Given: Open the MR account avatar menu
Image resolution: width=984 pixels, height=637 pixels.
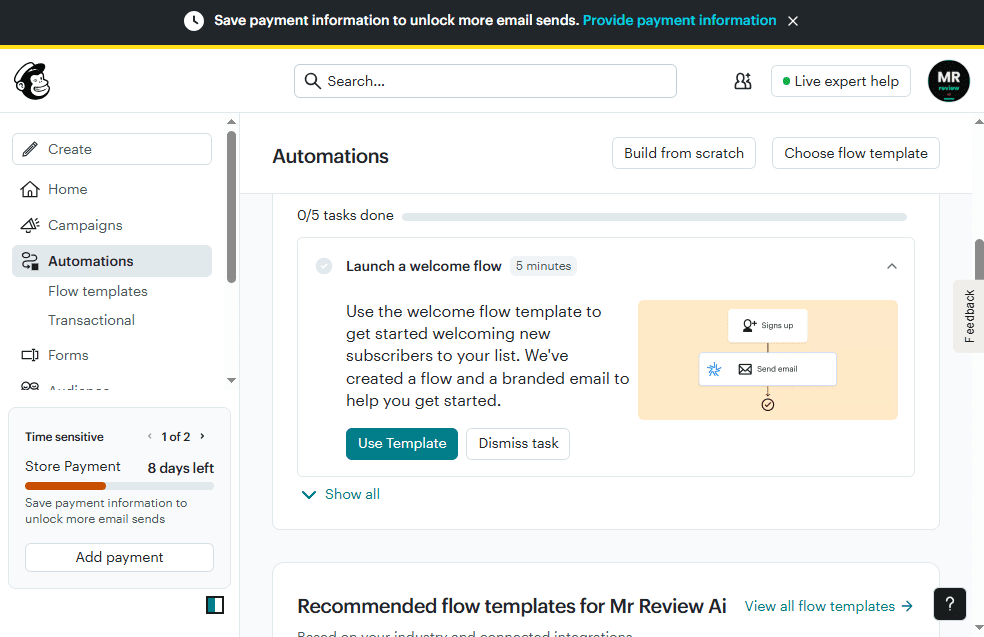Looking at the screenshot, I should point(948,81).
